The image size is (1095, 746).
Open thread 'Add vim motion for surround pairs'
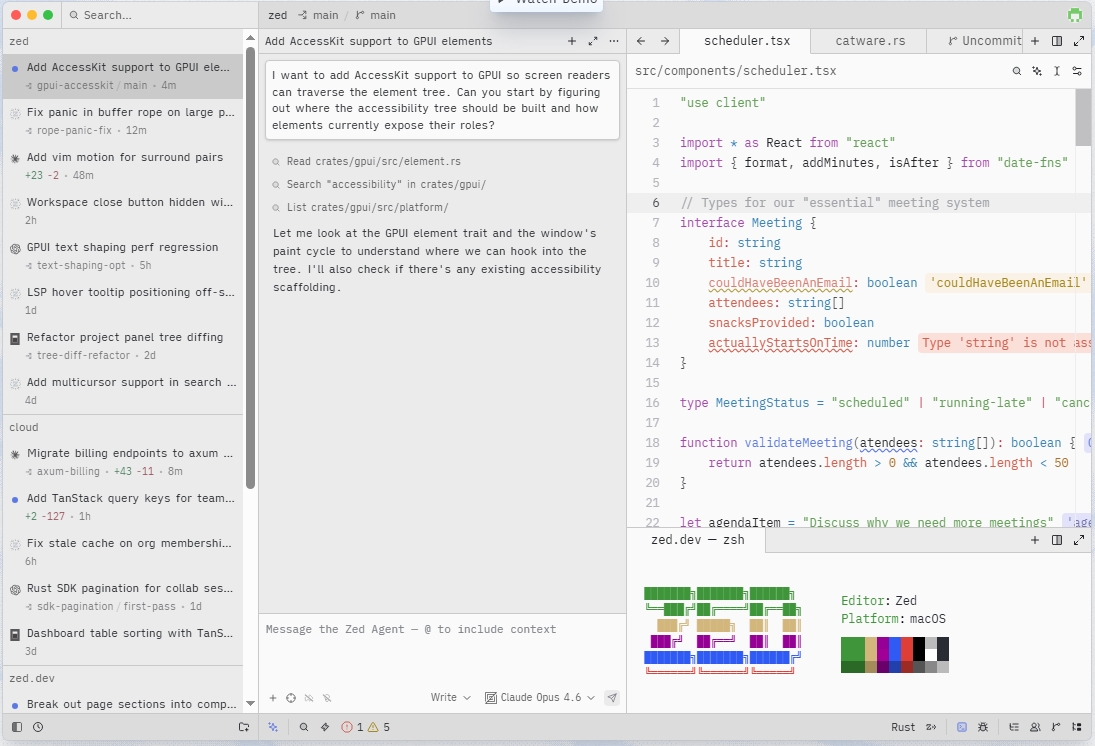pyautogui.click(x=123, y=166)
